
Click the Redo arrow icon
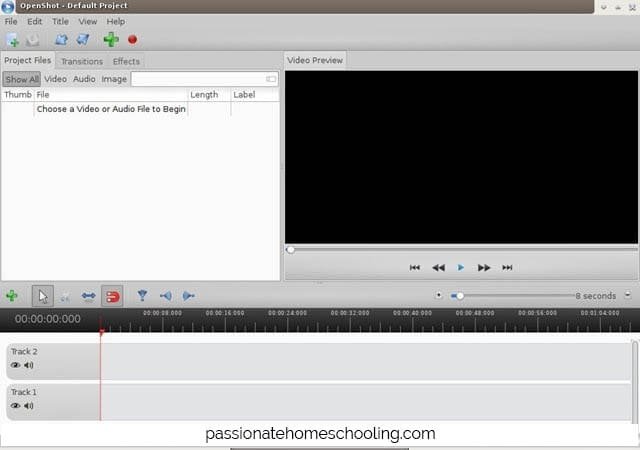83,40
